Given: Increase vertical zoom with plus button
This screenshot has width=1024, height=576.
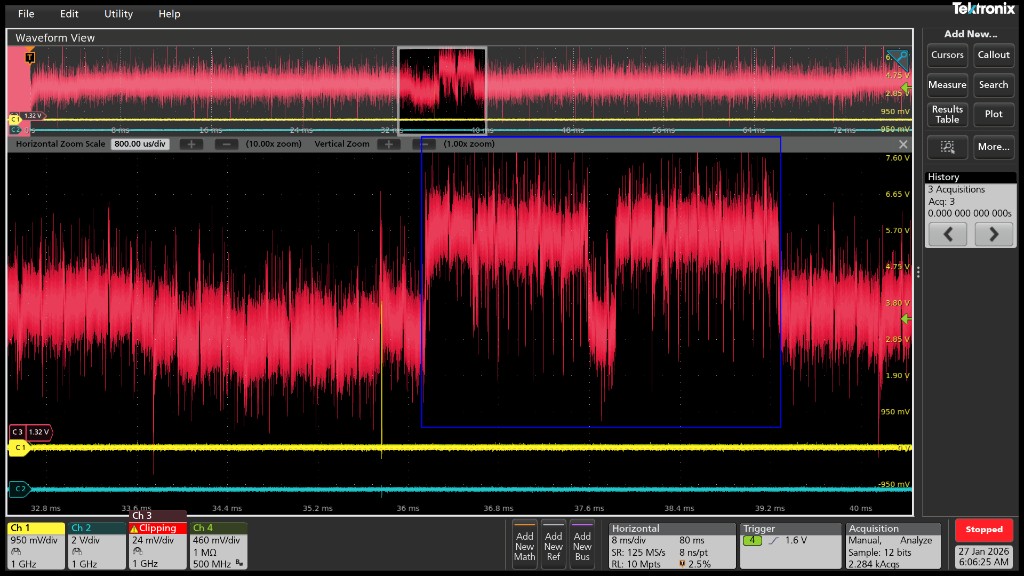Looking at the screenshot, I should (389, 144).
